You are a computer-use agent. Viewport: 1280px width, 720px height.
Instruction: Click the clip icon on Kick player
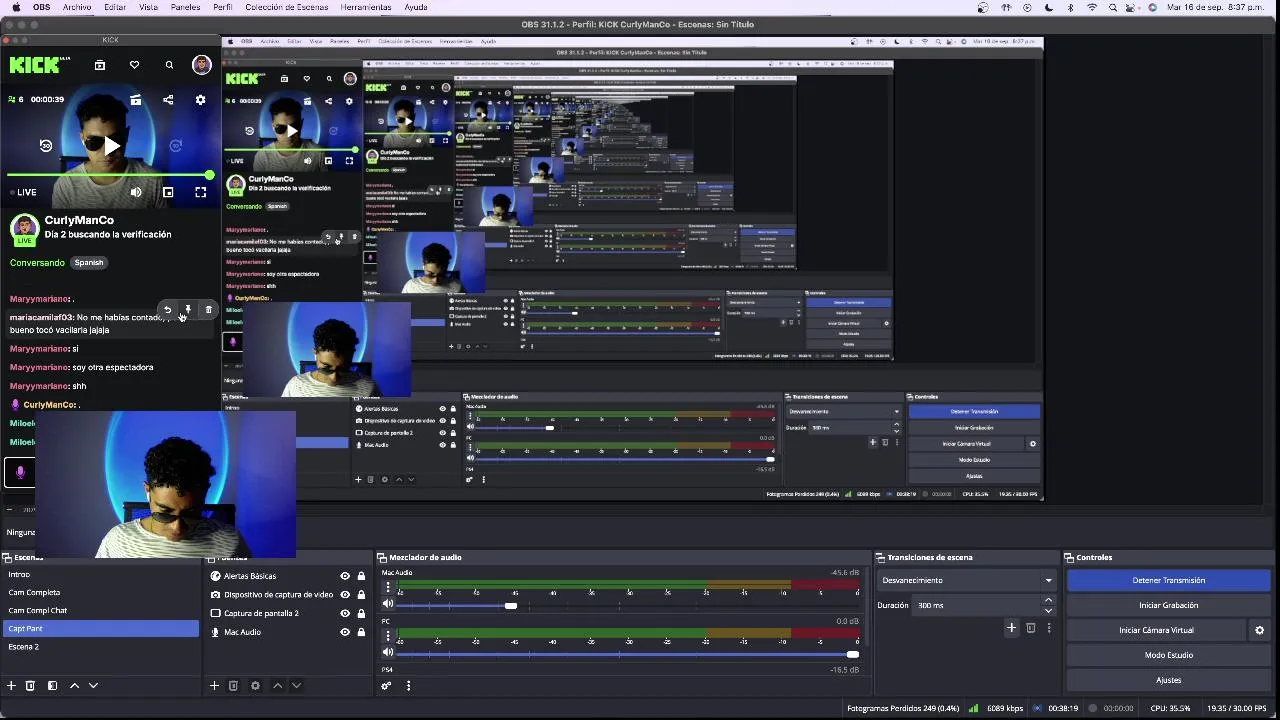coord(136,100)
